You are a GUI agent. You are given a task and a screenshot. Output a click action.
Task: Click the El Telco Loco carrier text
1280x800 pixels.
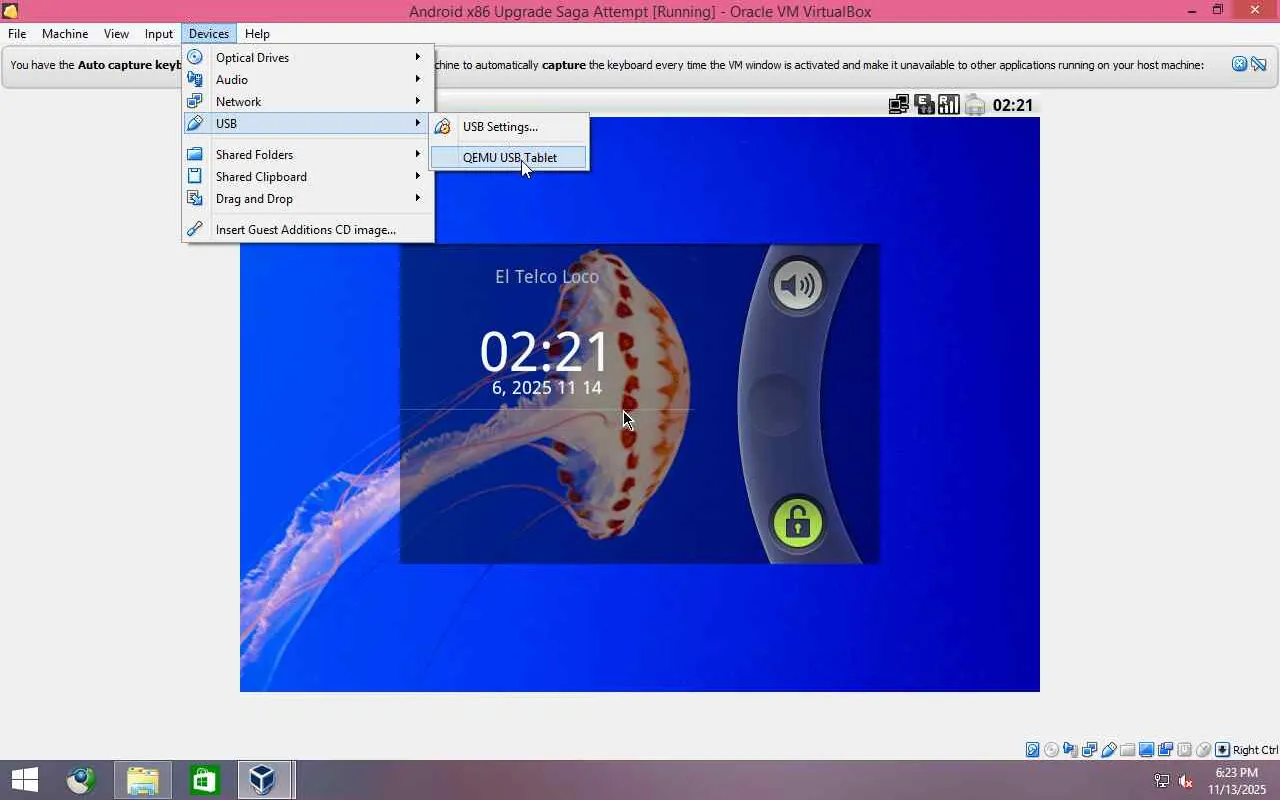tap(547, 276)
